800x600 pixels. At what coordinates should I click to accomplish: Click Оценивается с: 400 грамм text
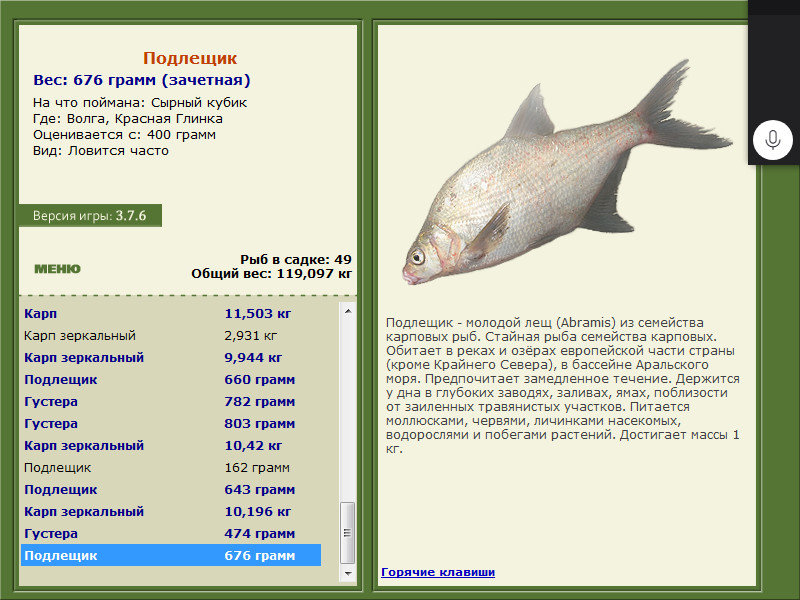click(x=124, y=135)
